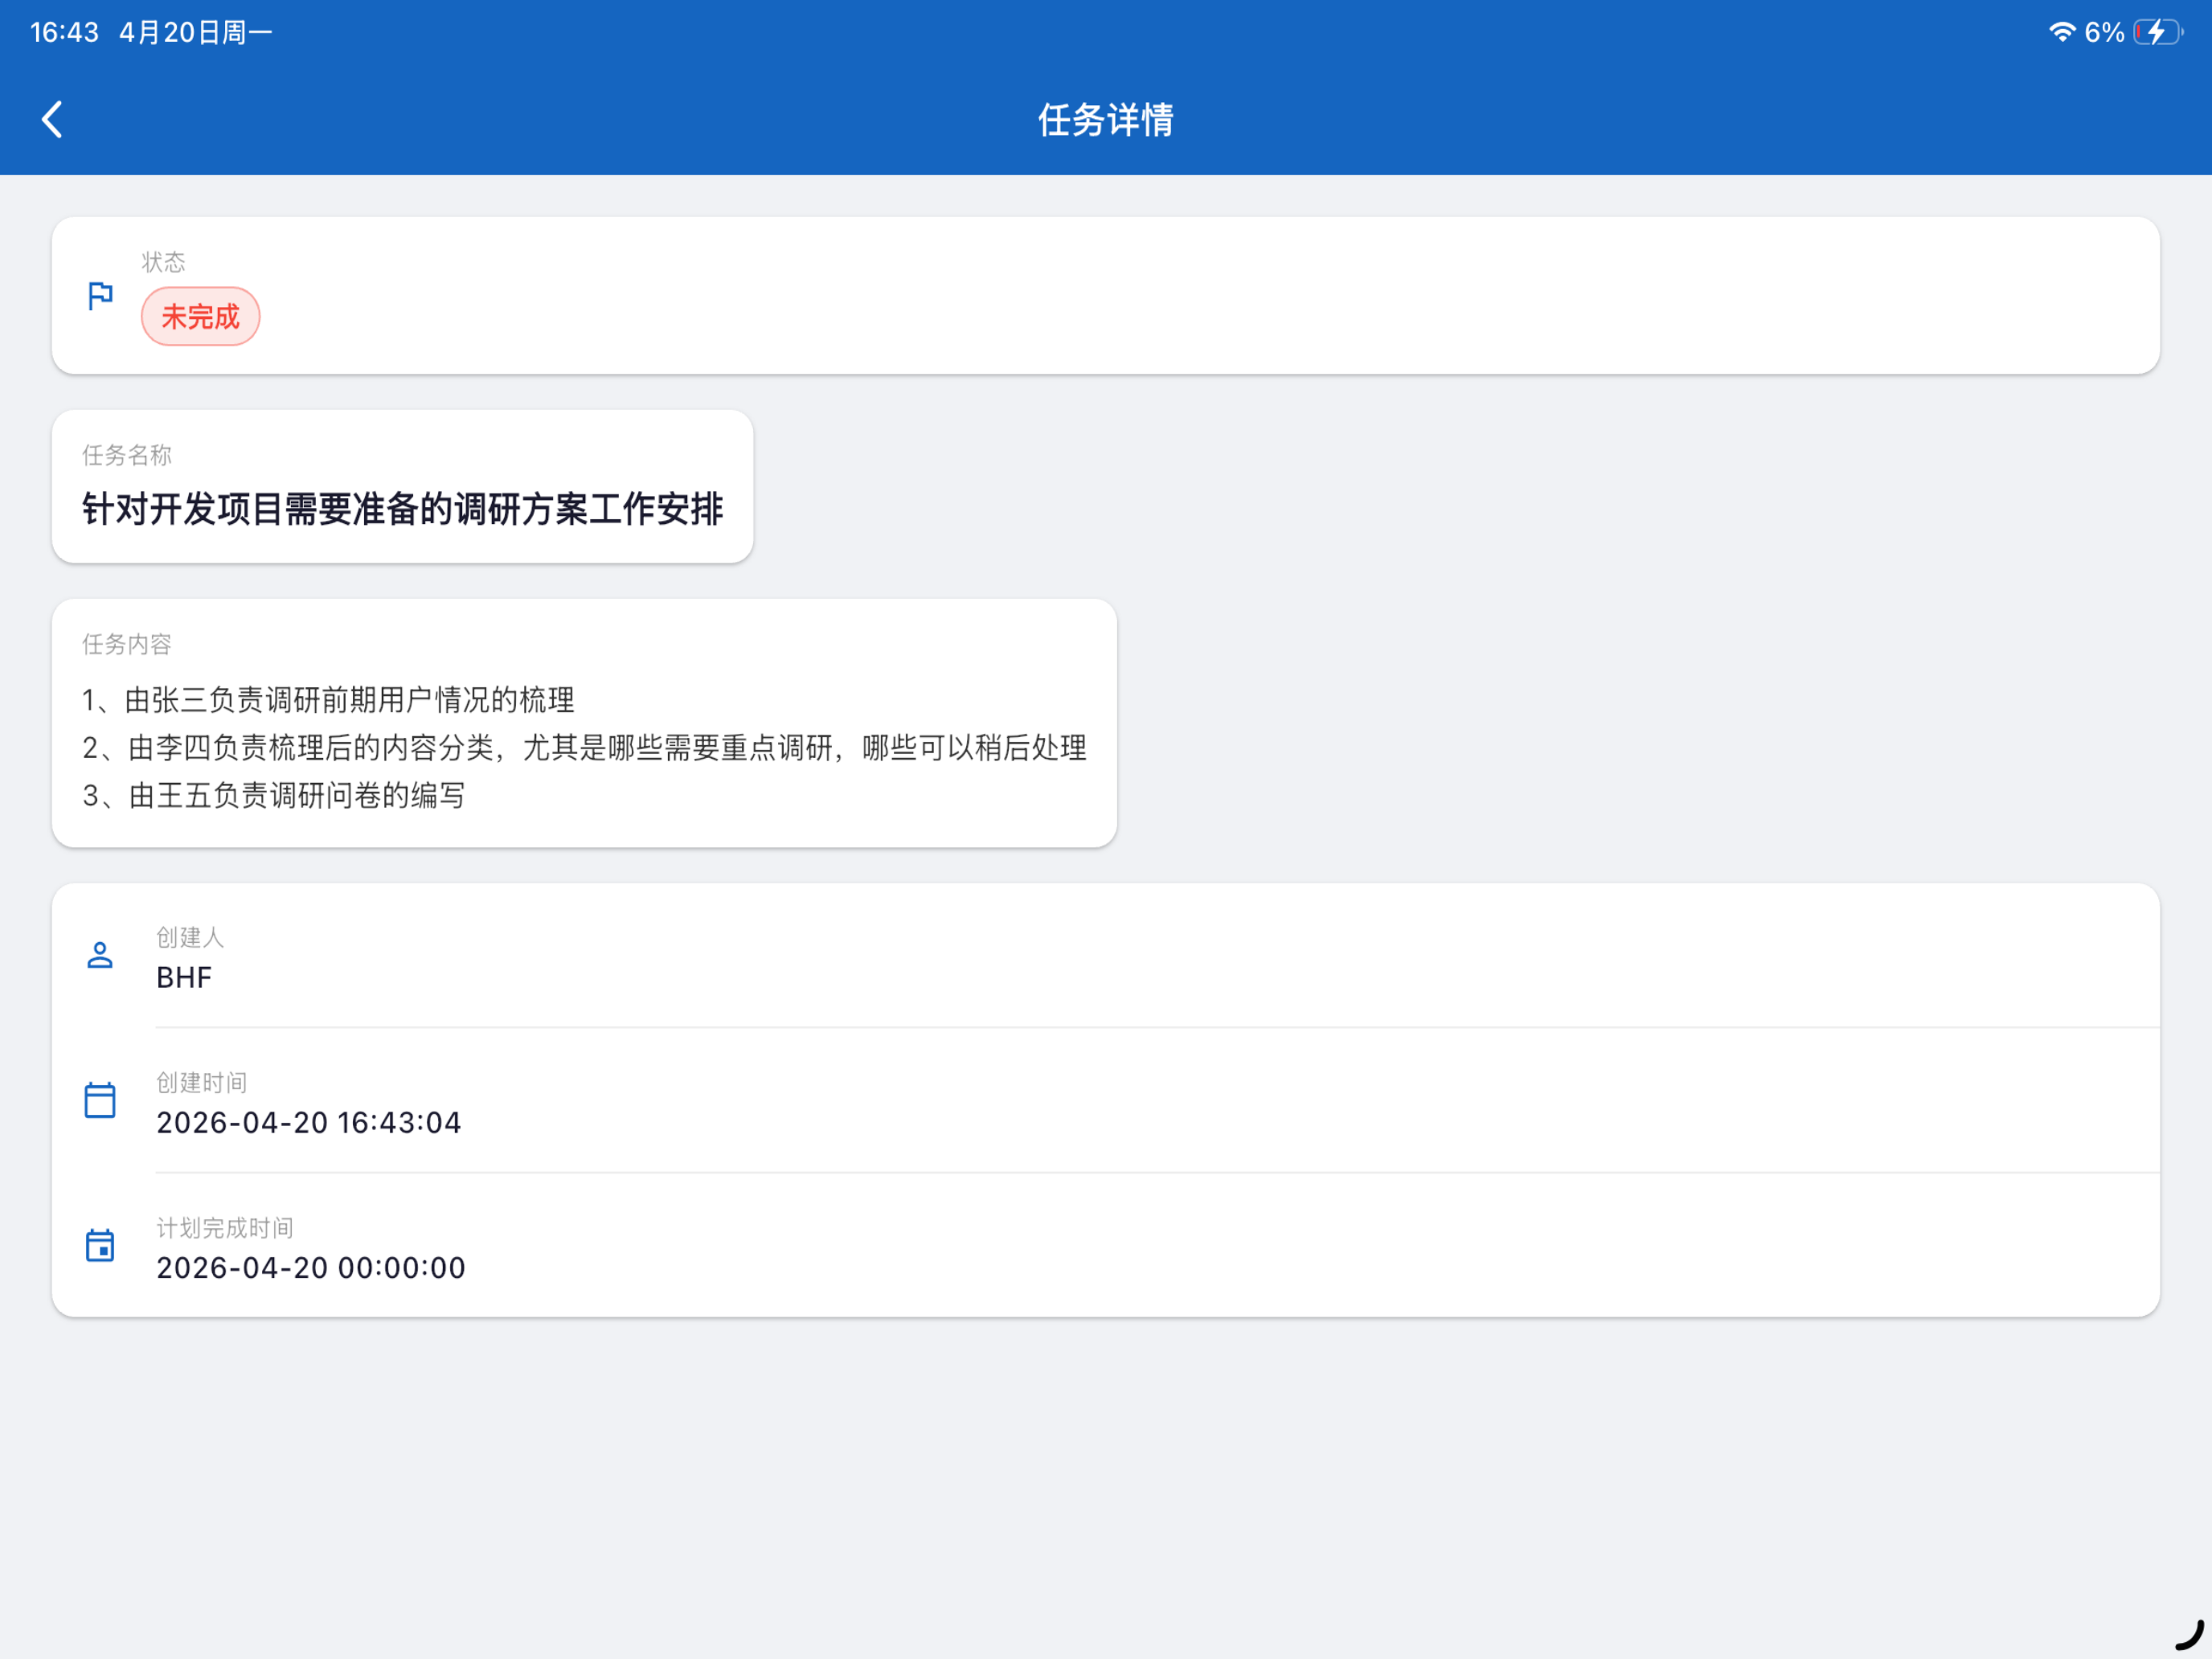Click the creator name BHF

pos(184,977)
